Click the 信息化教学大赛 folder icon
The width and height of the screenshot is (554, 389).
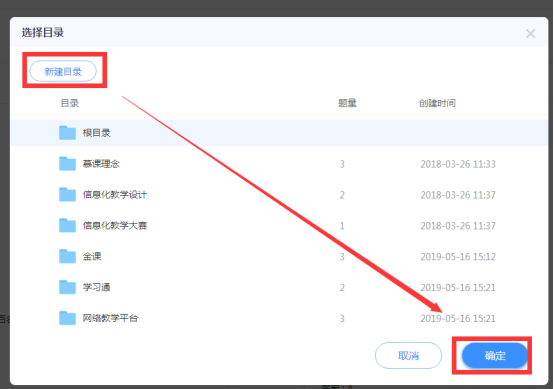click(x=67, y=225)
